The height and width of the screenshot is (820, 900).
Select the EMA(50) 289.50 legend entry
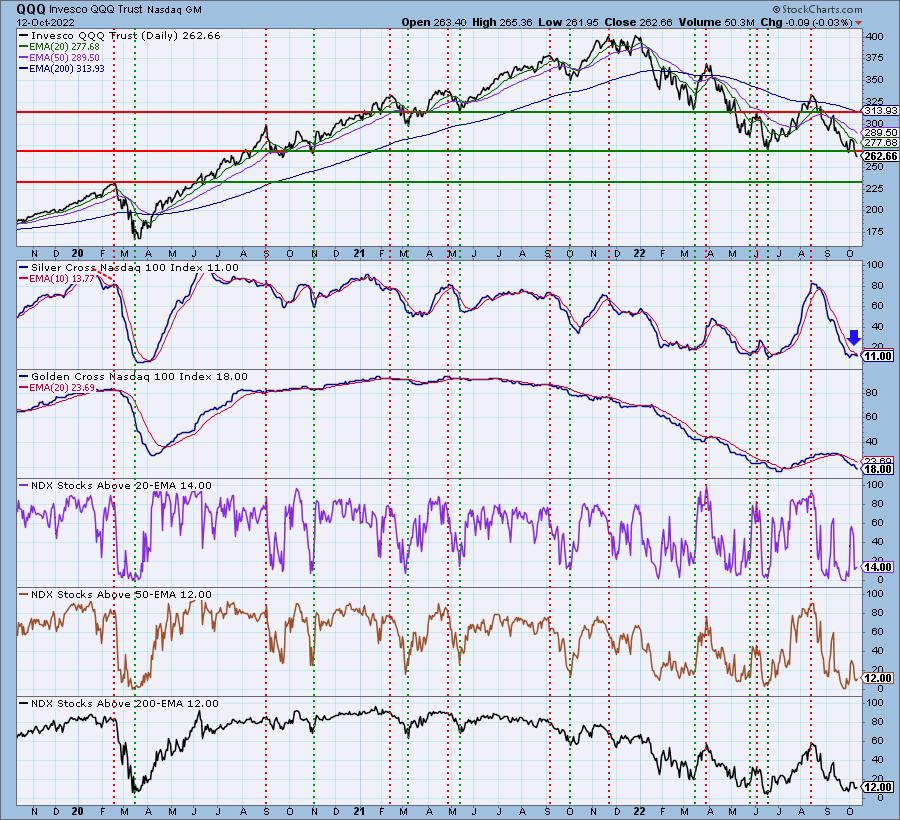pos(59,57)
